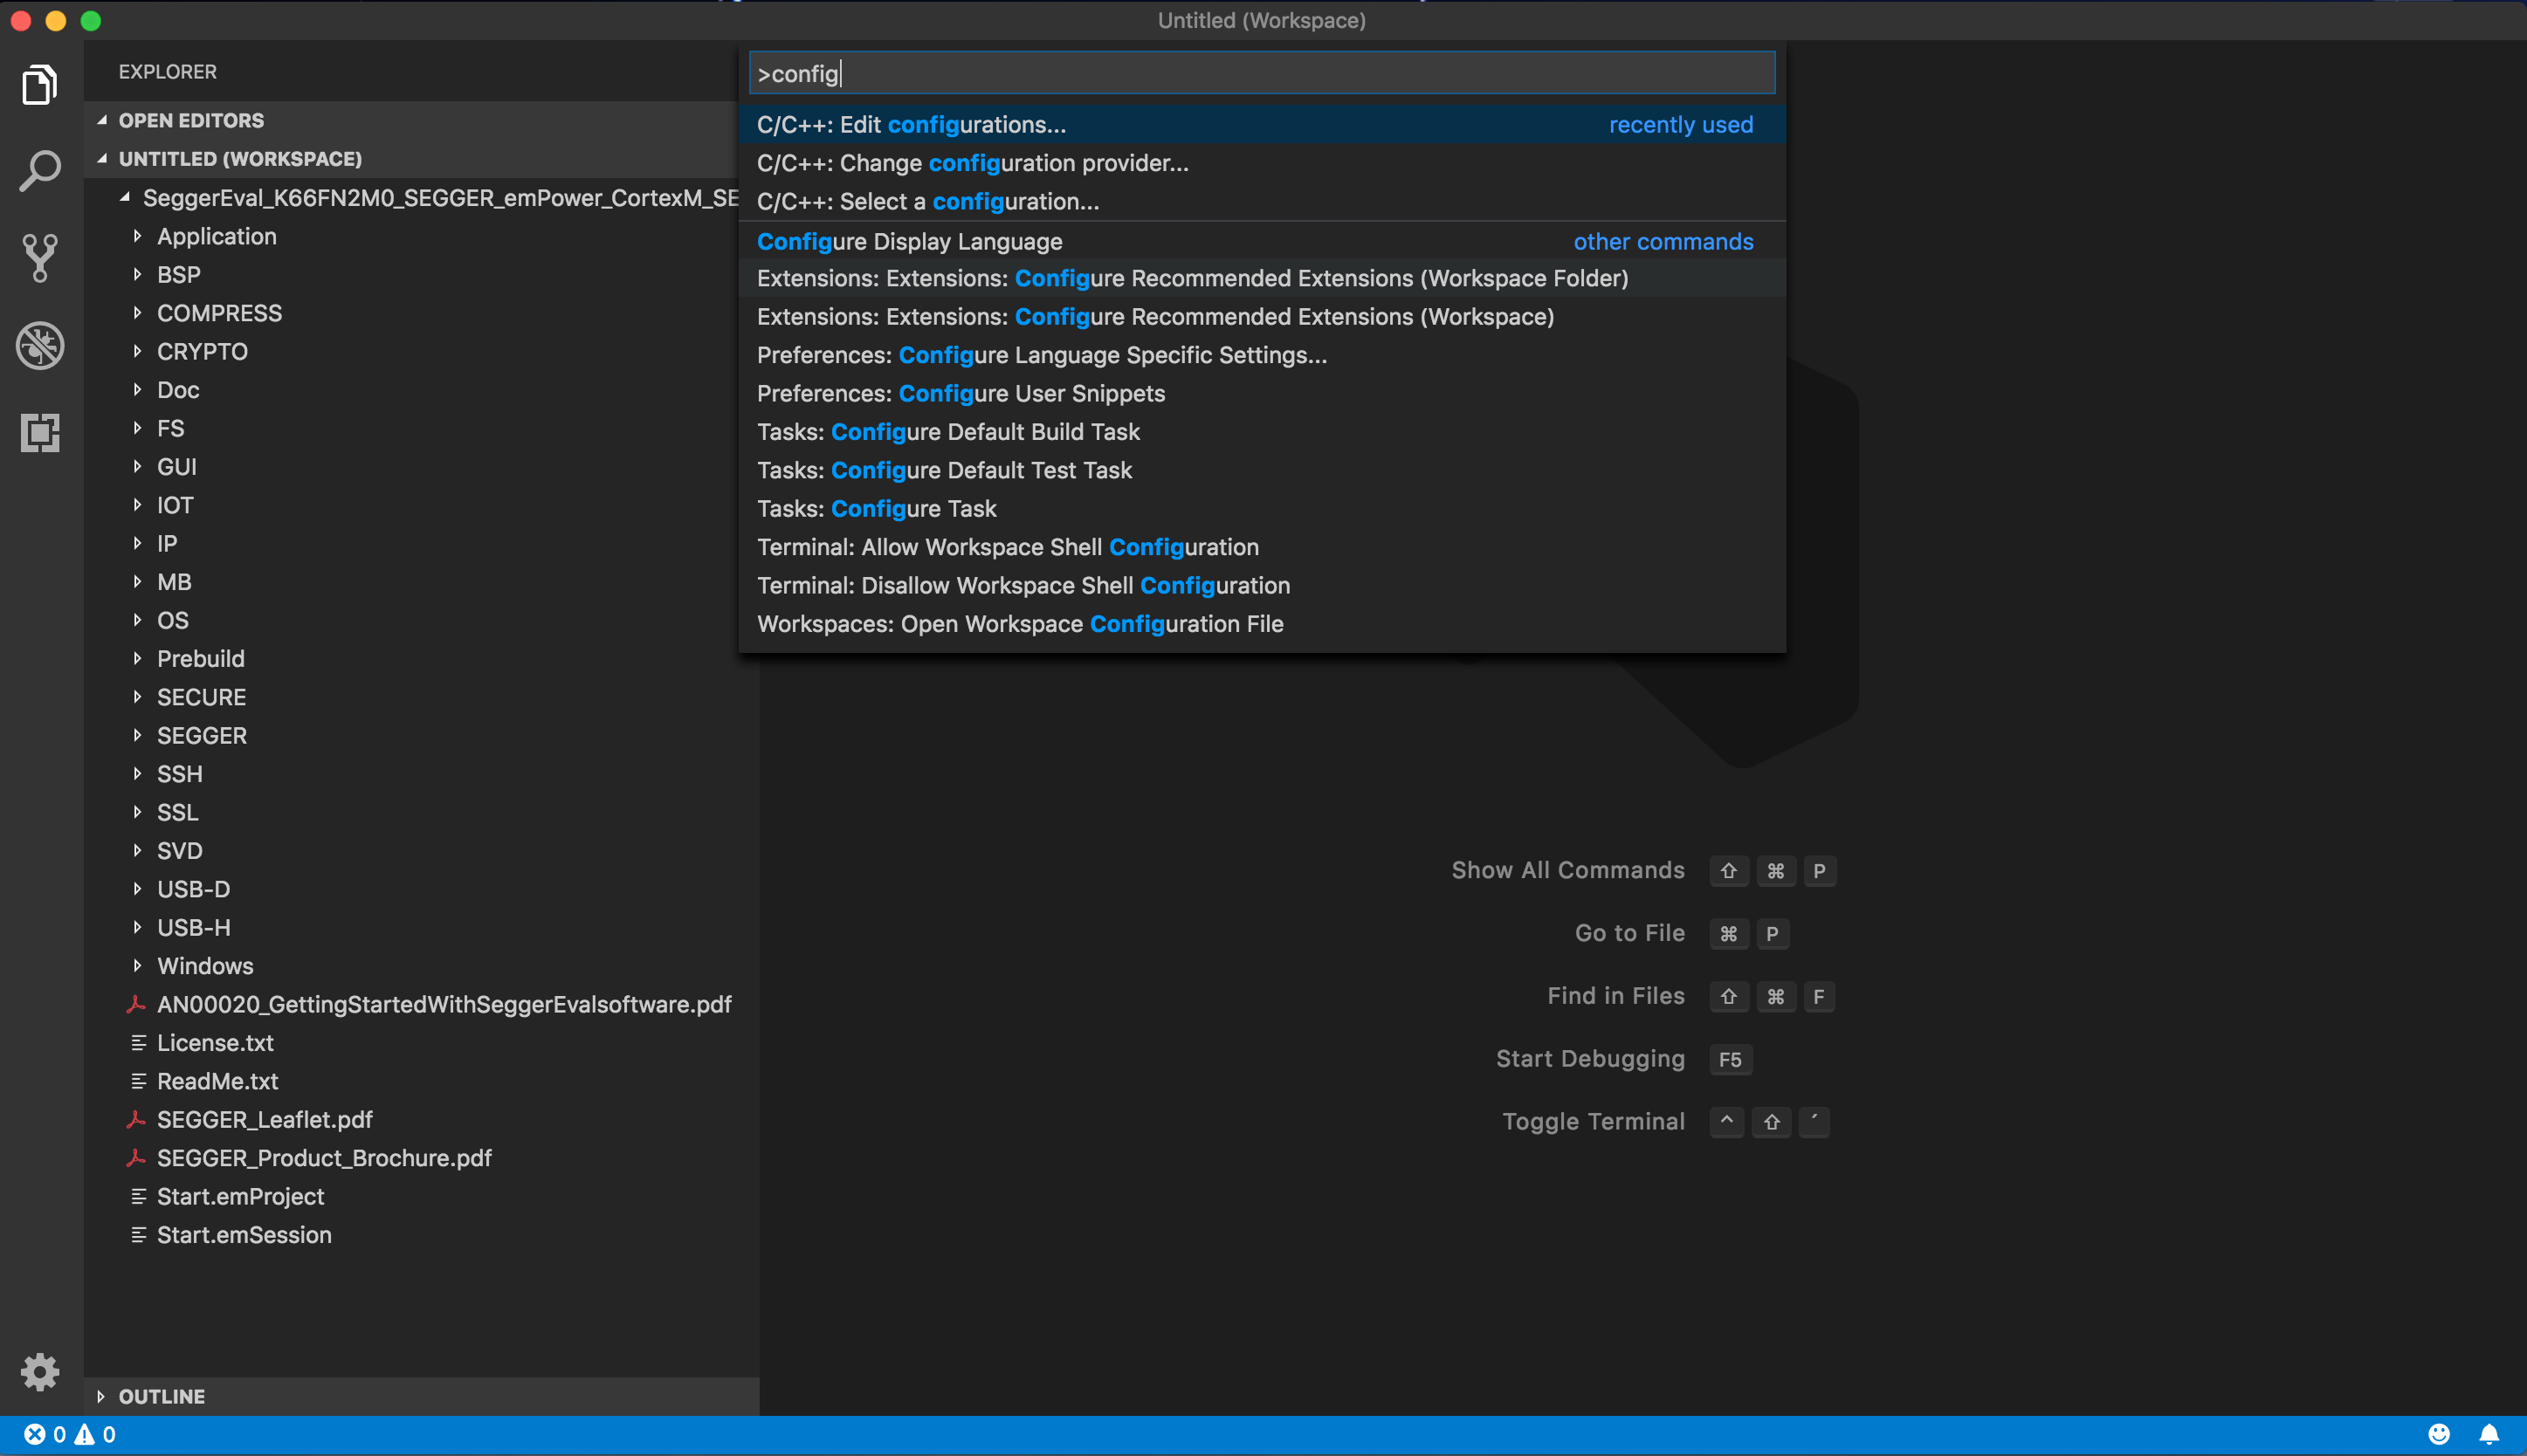The height and width of the screenshot is (1456, 2527).
Task: Click errors and warnings count in status bar
Action: 70,1434
